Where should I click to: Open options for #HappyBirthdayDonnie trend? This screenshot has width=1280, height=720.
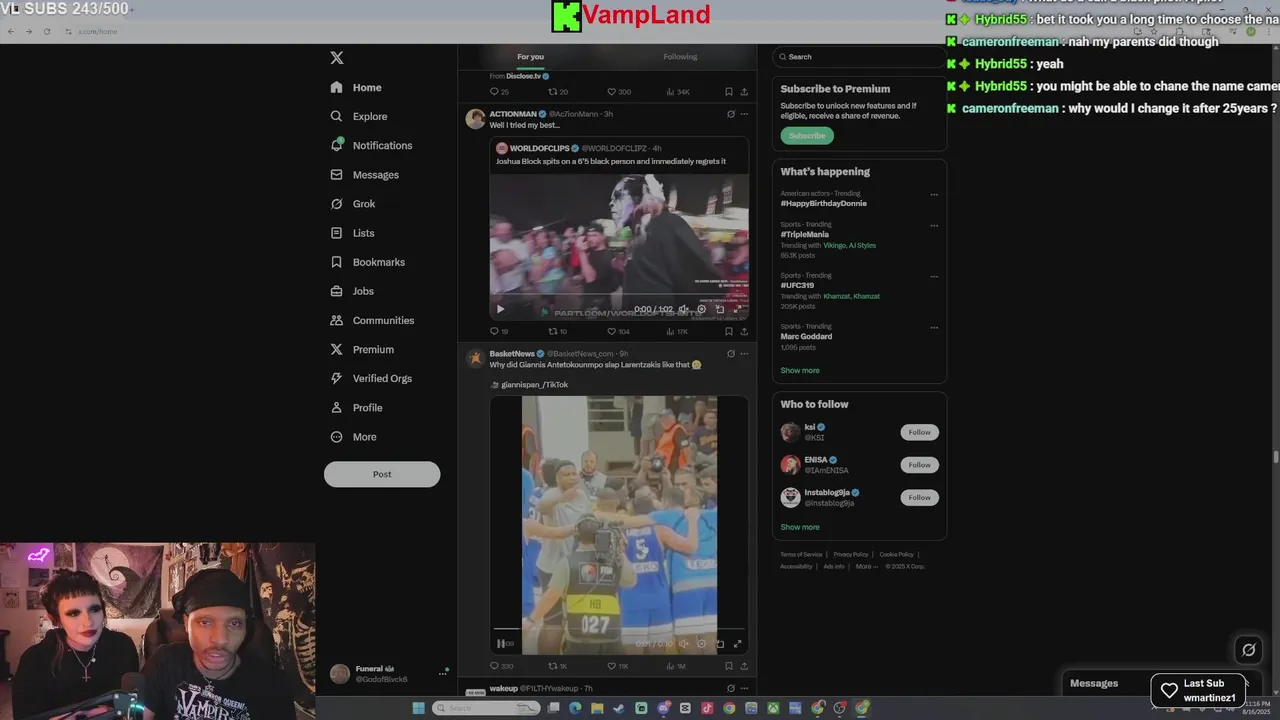(x=934, y=195)
